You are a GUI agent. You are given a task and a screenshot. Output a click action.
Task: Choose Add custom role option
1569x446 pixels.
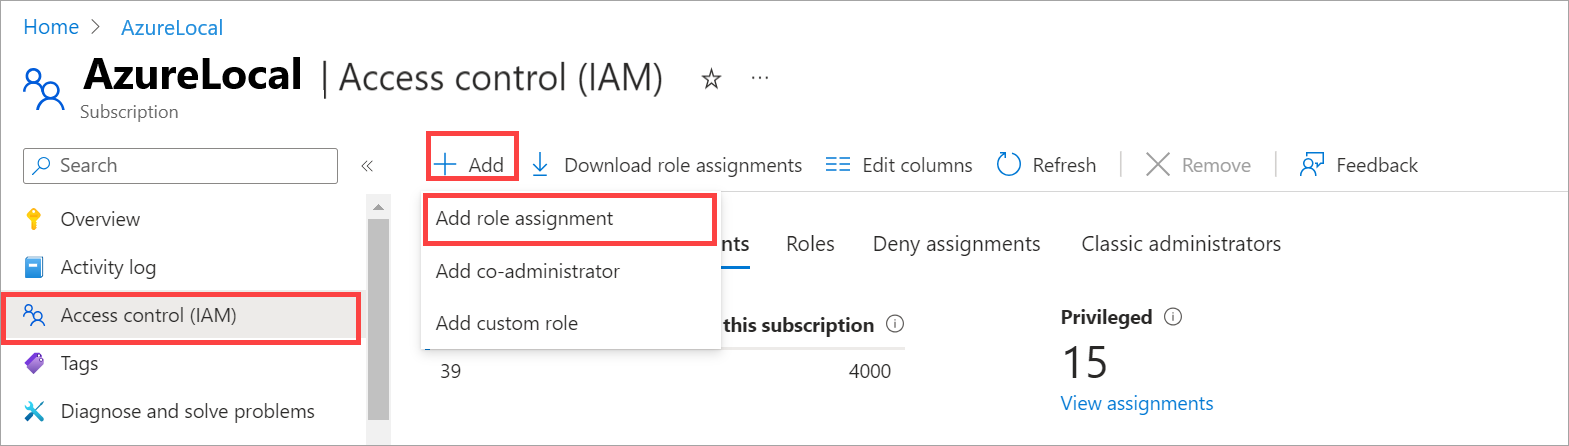[570, 323]
